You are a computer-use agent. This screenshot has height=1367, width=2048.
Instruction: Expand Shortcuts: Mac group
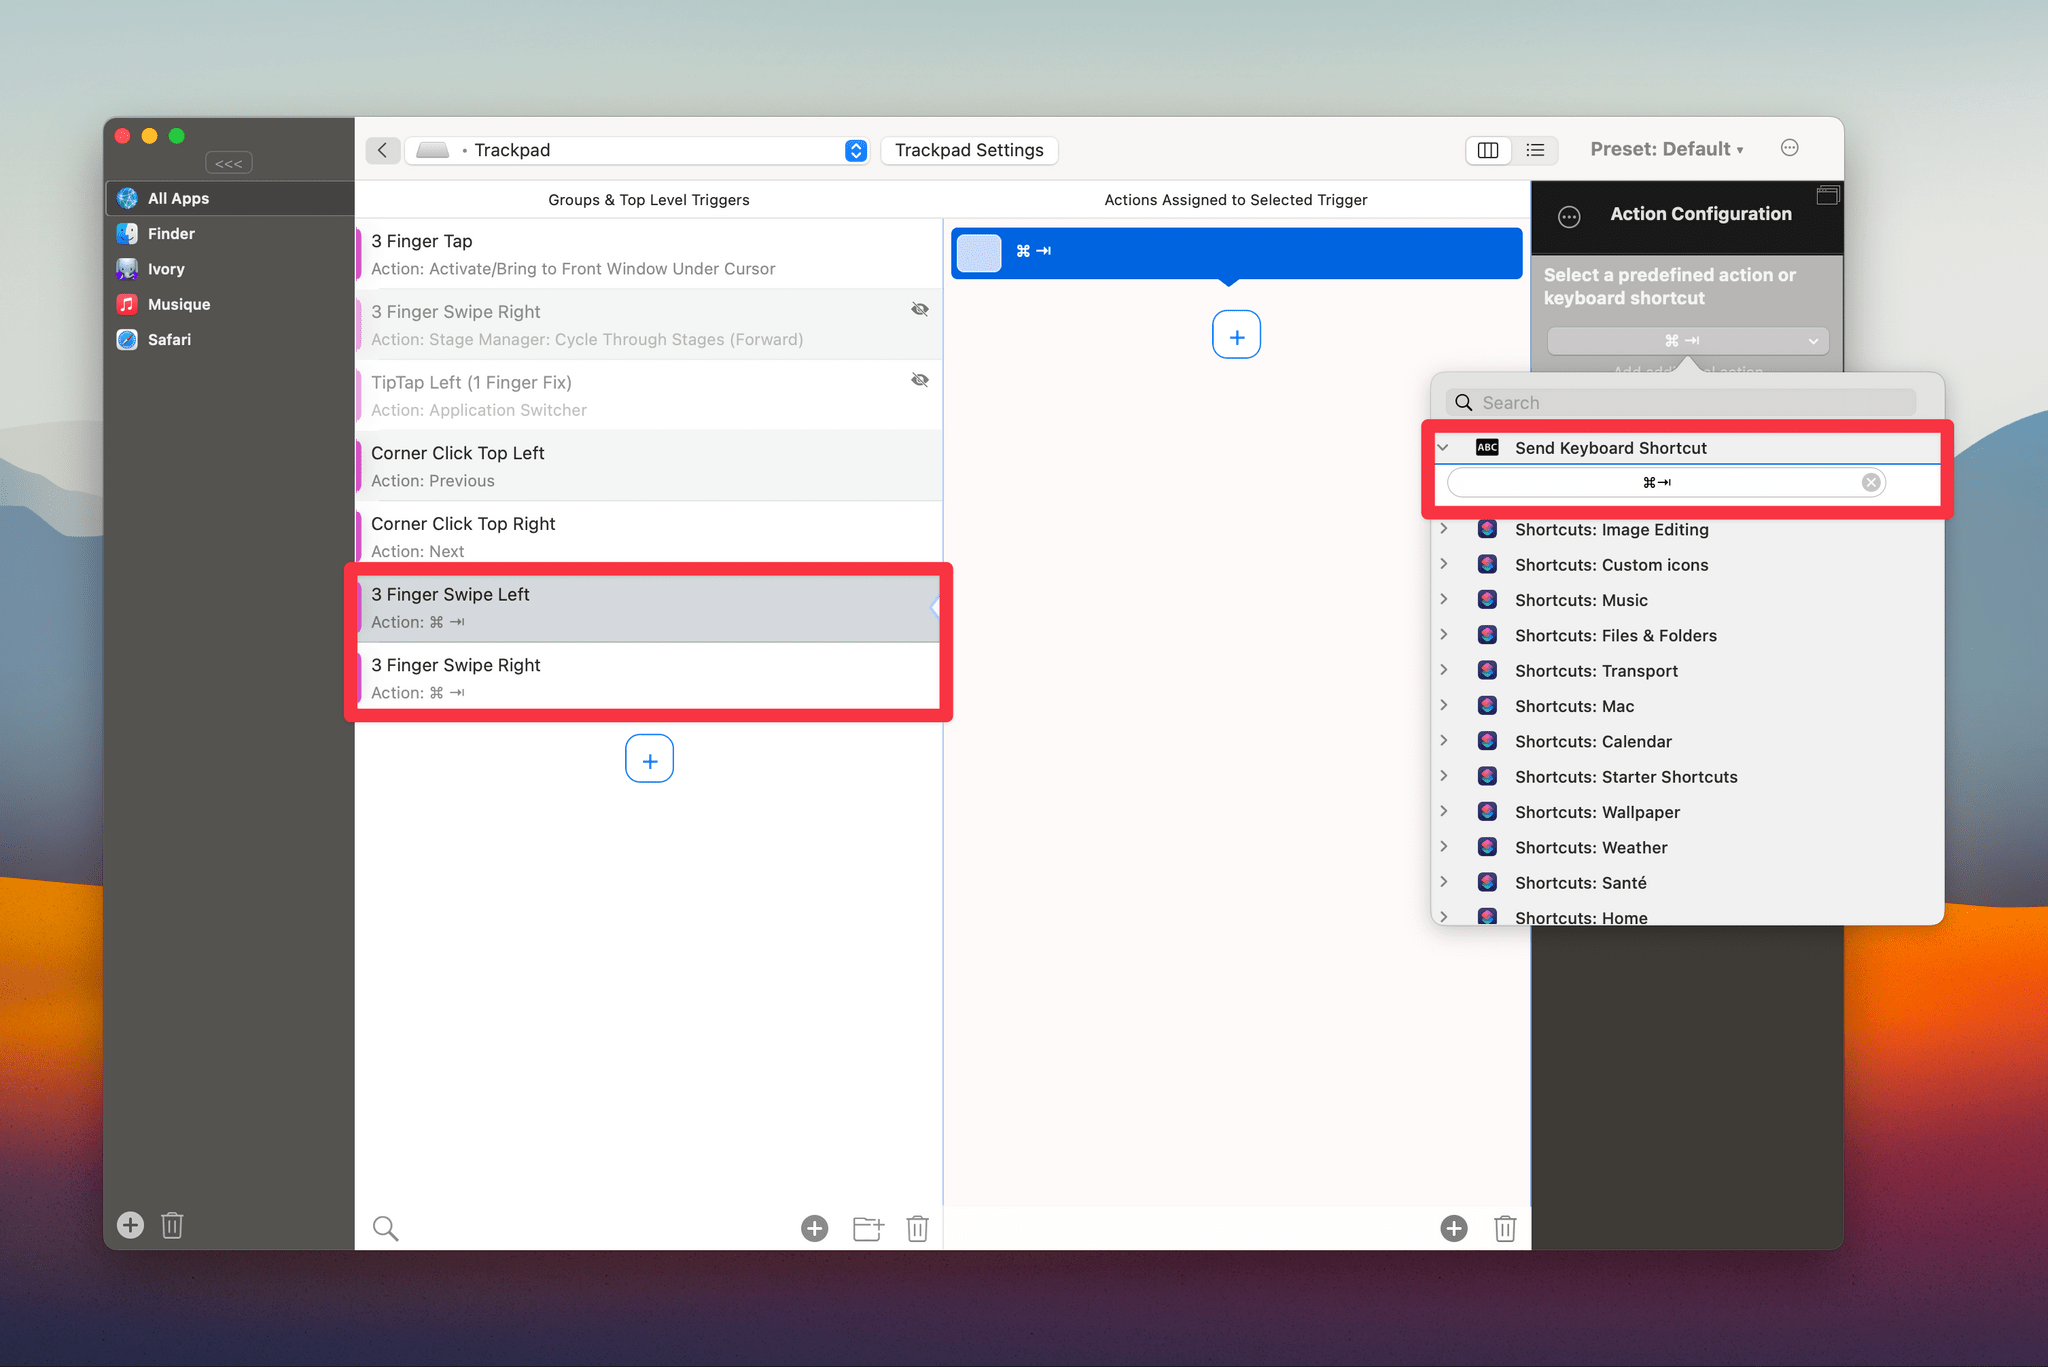click(1443, 705)
